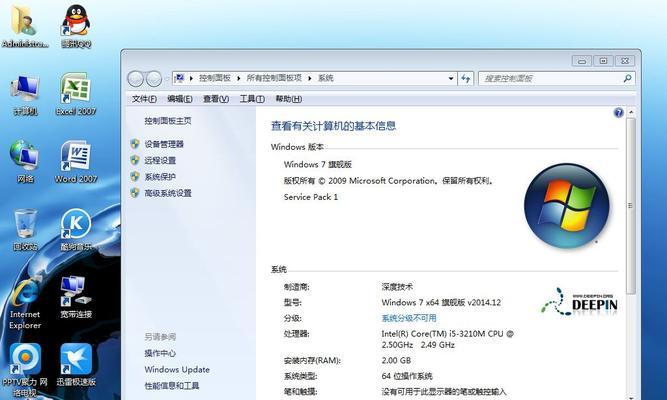Click the shield icon beside 远程设置

tap(135, 160)
